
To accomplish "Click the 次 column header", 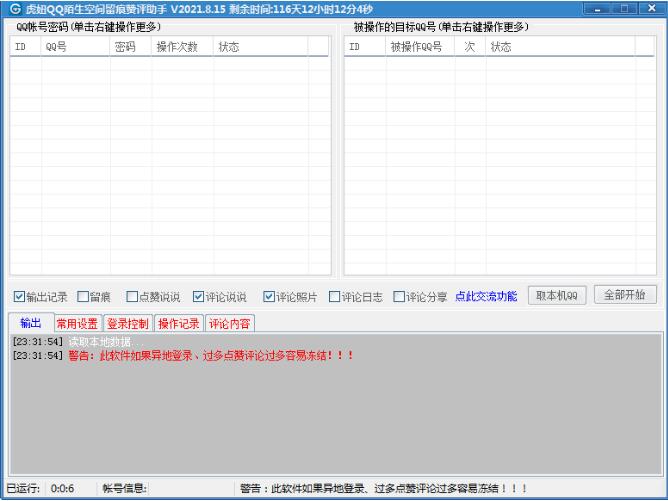I will click(470, 46).
